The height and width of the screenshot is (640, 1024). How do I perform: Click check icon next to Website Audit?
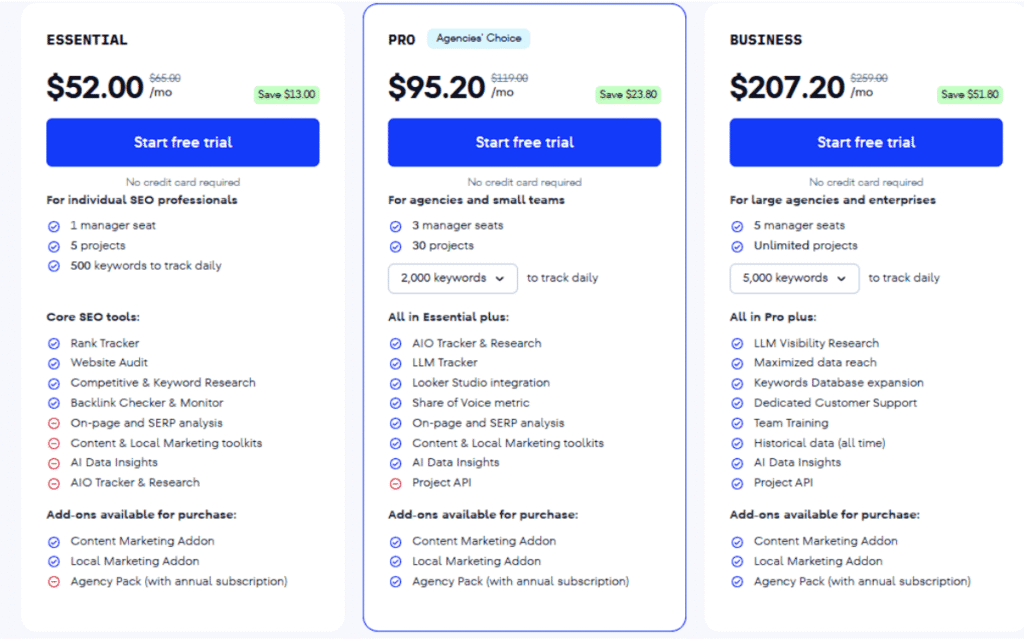(x=54, y=364)
